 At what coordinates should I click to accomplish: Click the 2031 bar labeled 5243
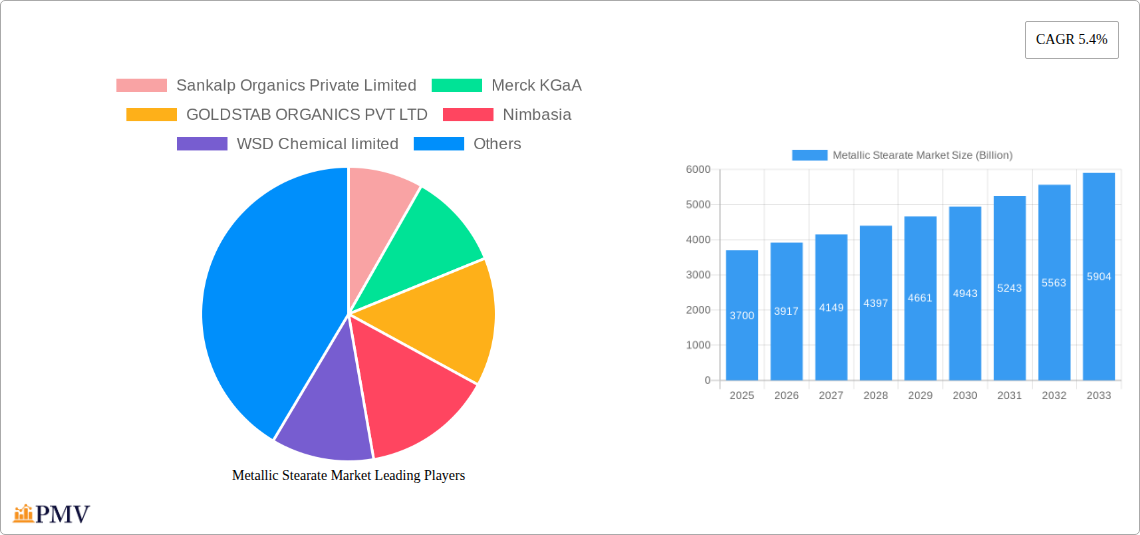tap(1010, 288)
